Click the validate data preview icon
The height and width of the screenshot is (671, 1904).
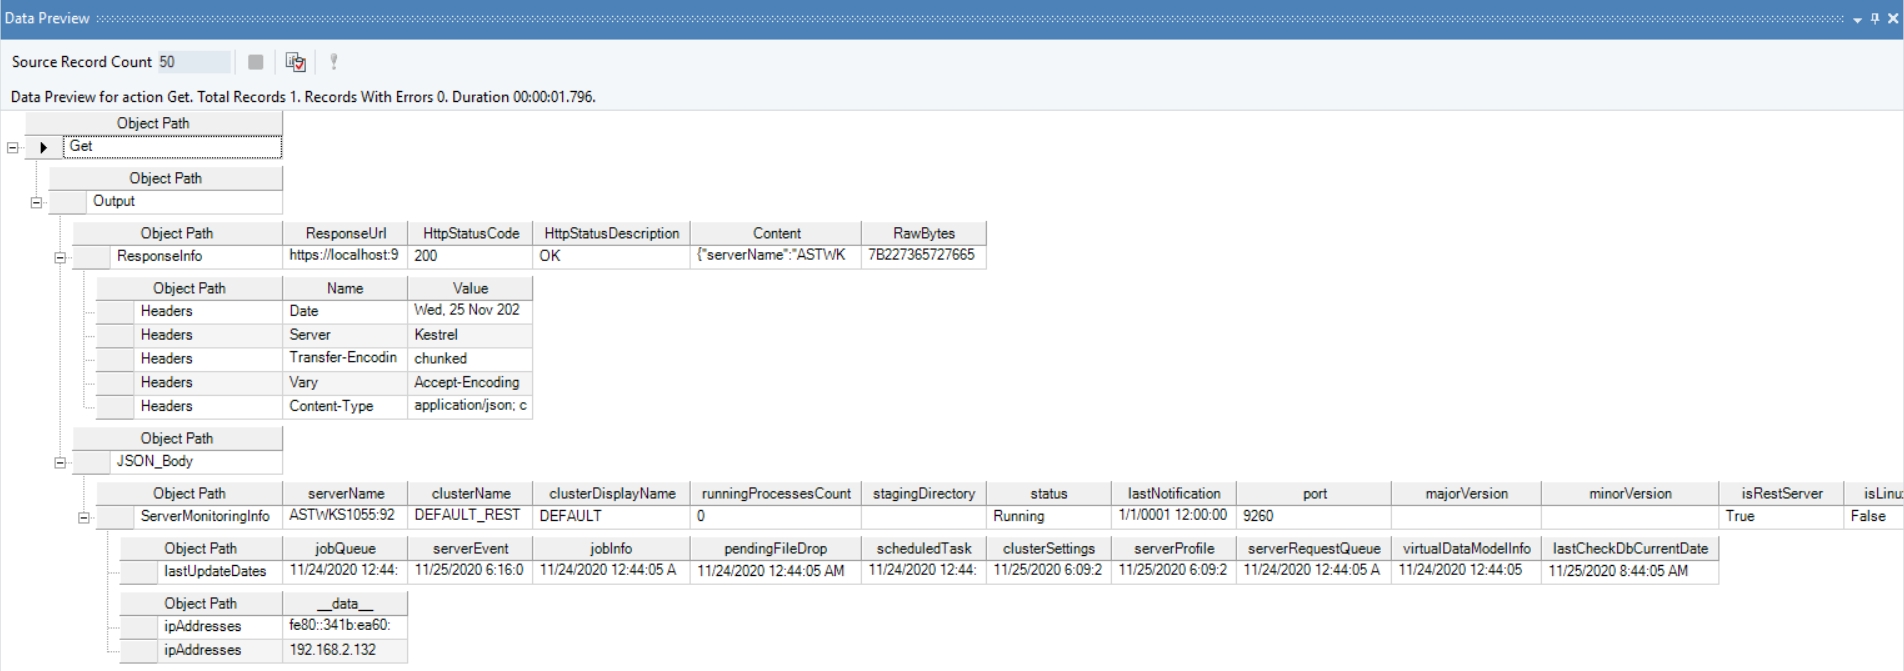[x=295, y=62]
